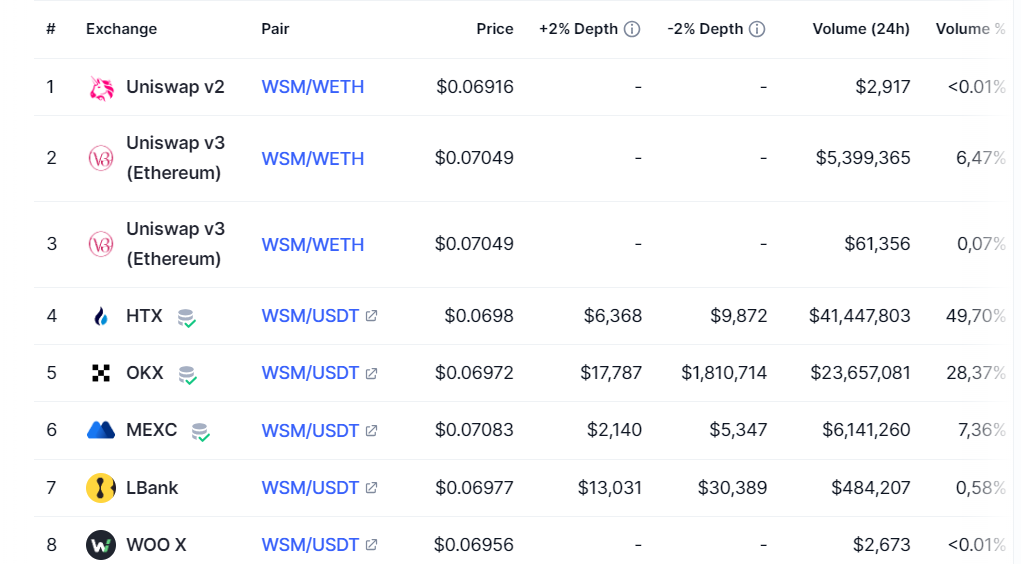
Task: Open the LBank WSM/USDT pair link
Action: [310, 488]
